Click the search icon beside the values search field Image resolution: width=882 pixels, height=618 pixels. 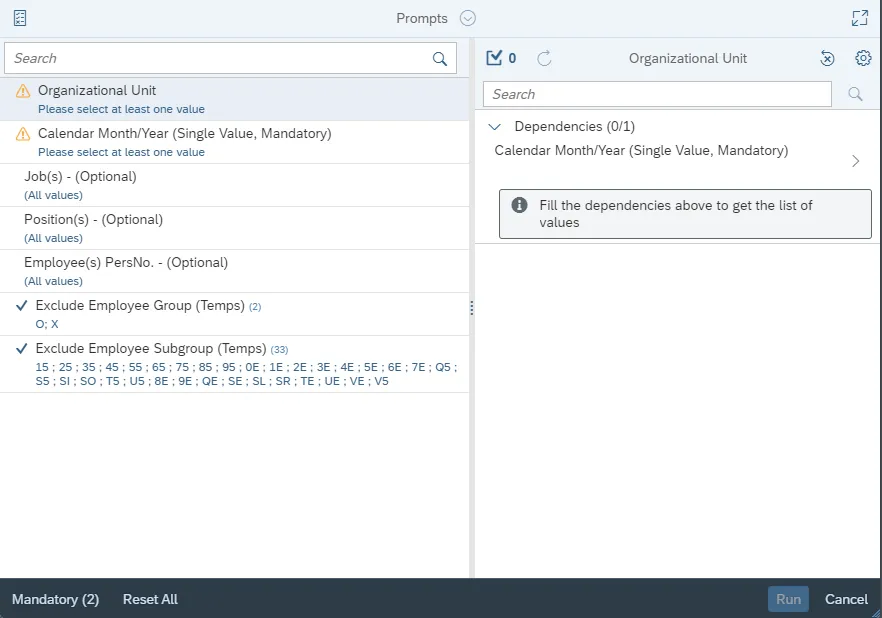pos(855,94)
